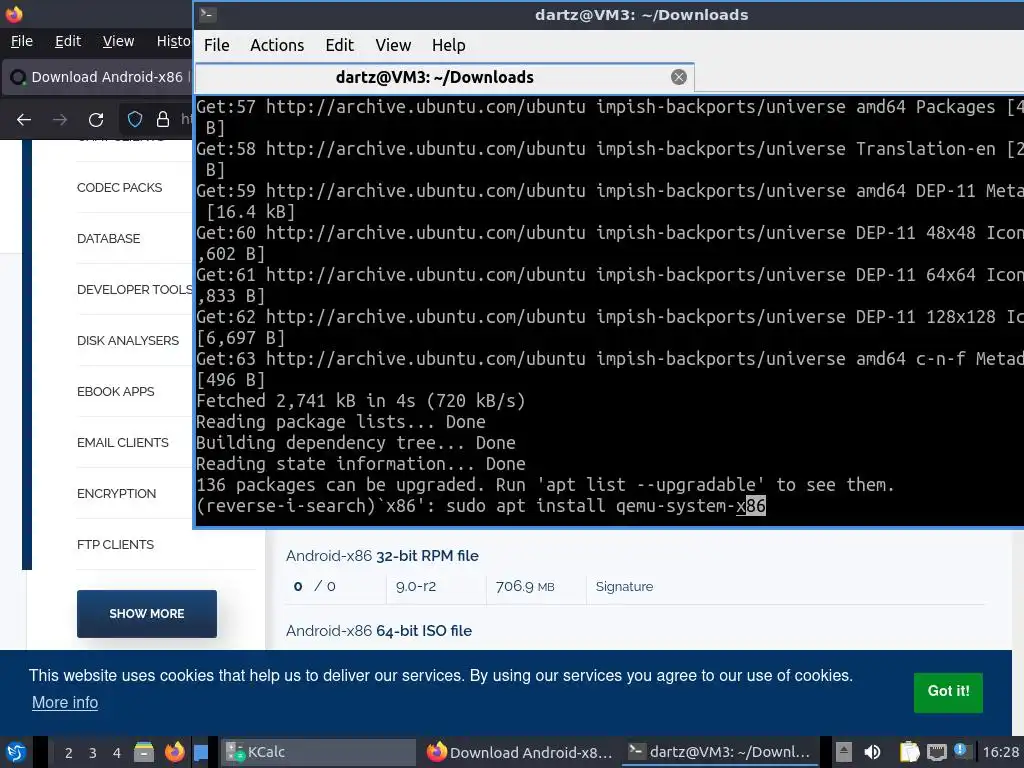Viewport: 1024px width, 768px height.
Task: Click the SHOW MORE button
Action: pyautogui.click(x=147, y=614)
